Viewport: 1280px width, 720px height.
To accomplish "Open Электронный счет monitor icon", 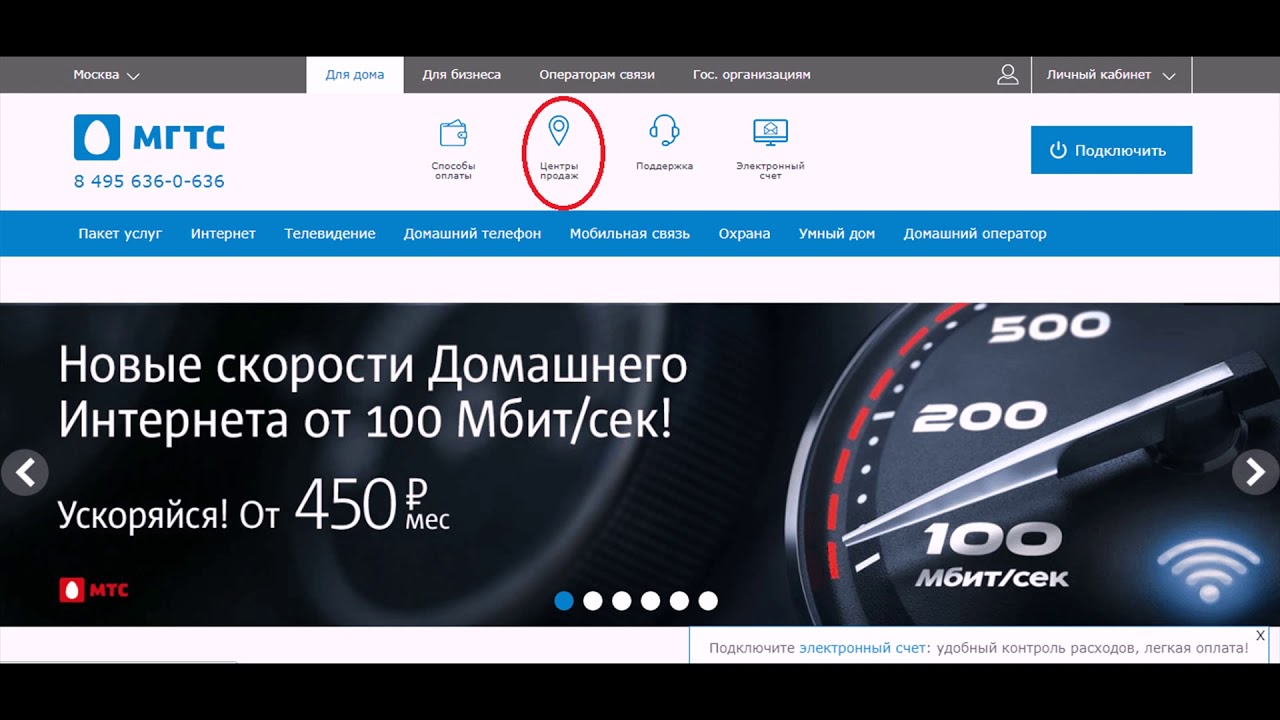I will pos(770,132).
